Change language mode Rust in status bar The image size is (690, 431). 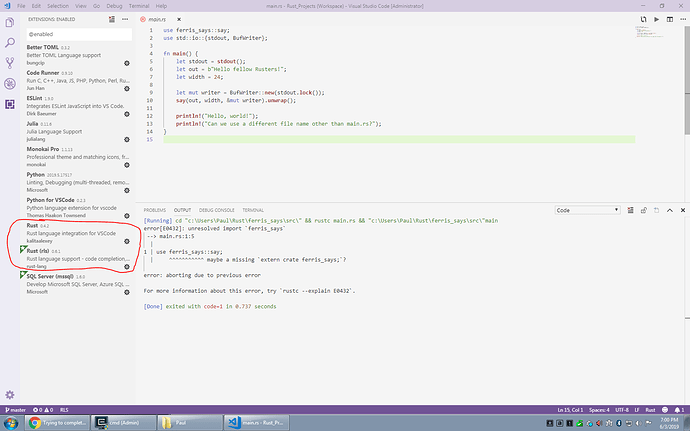tap(650, 410)
